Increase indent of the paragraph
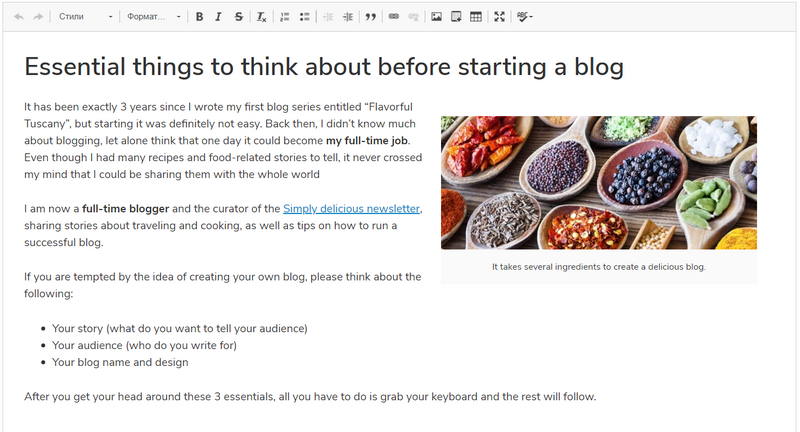 coord(347,17)
